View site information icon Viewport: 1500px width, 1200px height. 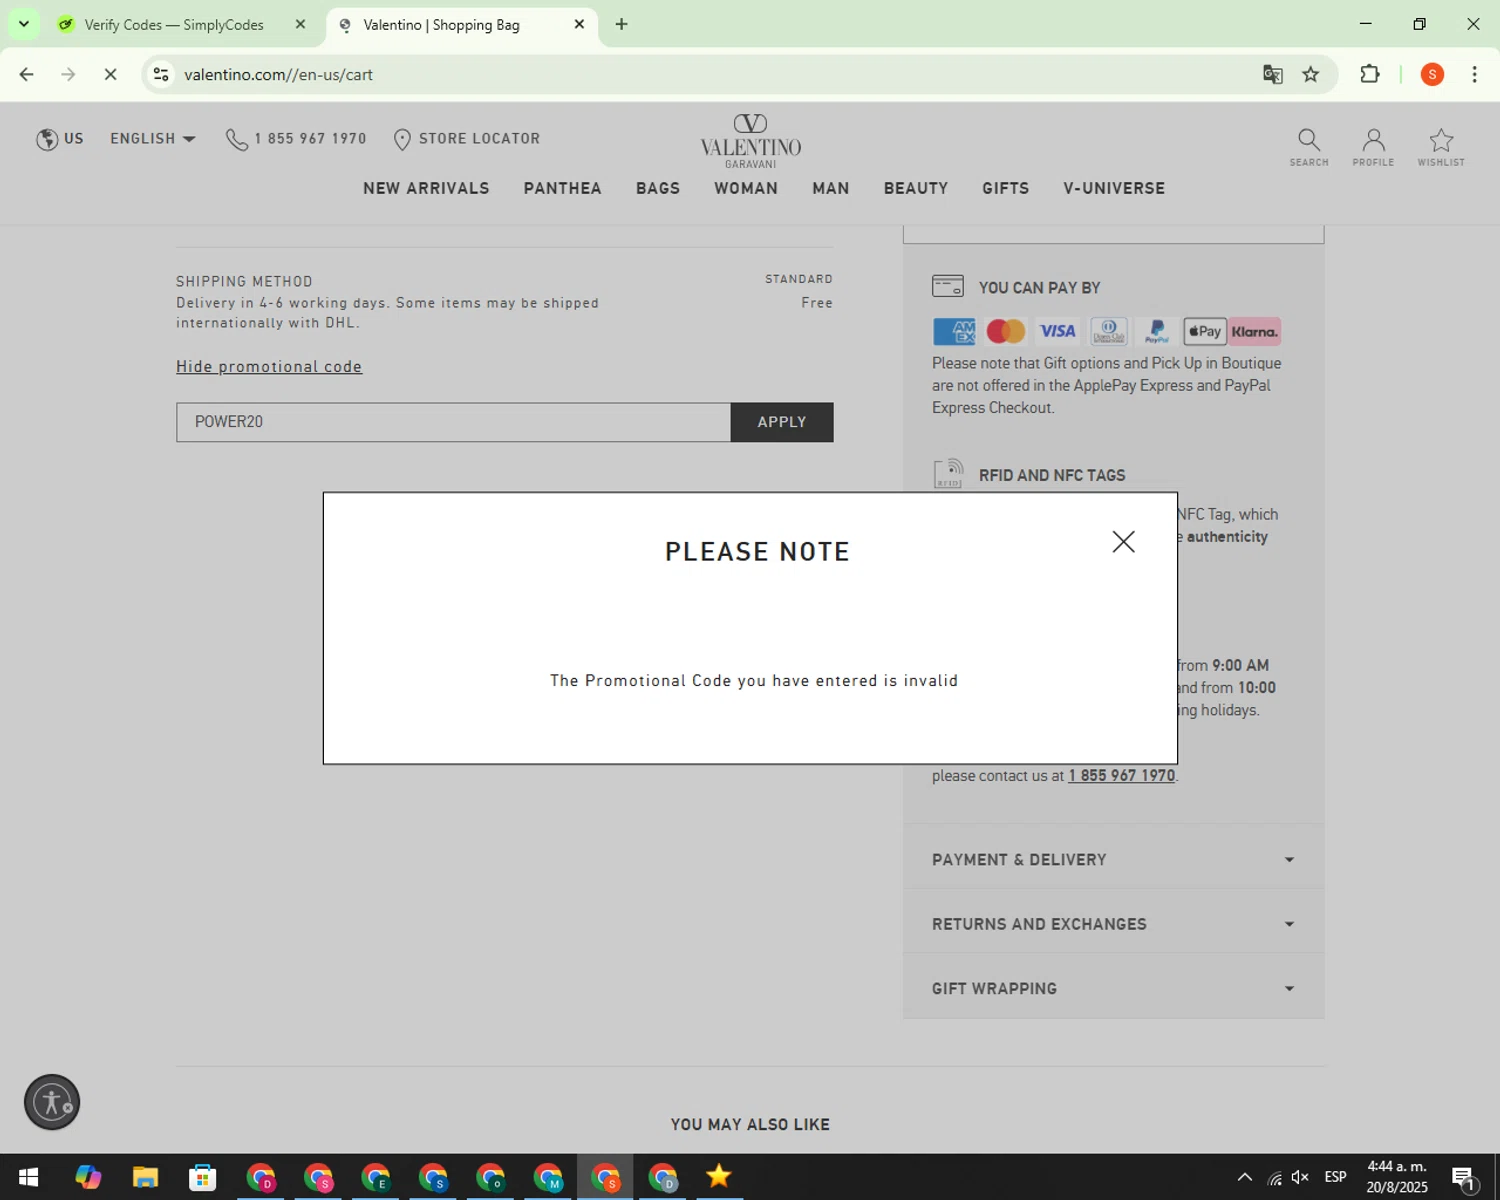tap(161, 75)
